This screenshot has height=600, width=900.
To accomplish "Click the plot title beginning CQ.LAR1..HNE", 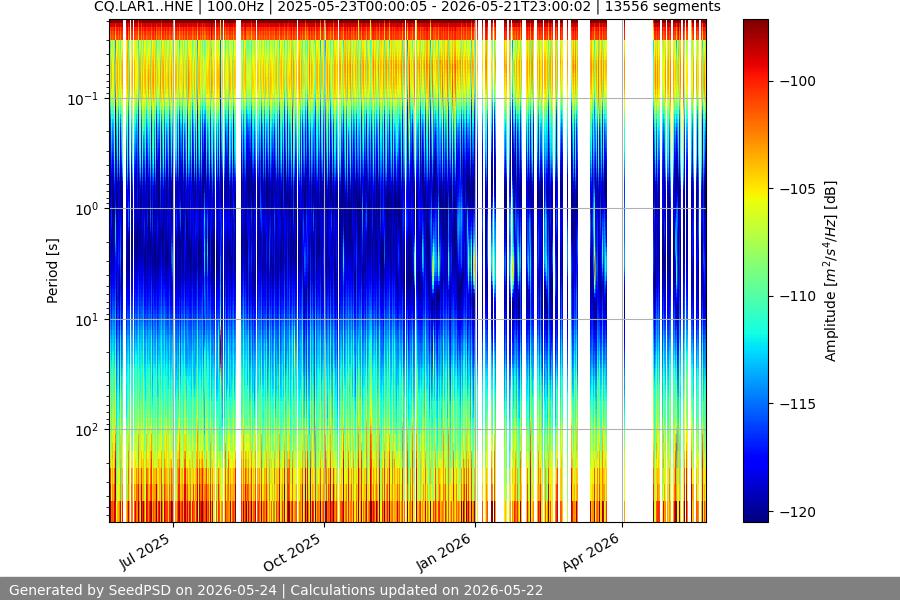I will click(407, 7).
